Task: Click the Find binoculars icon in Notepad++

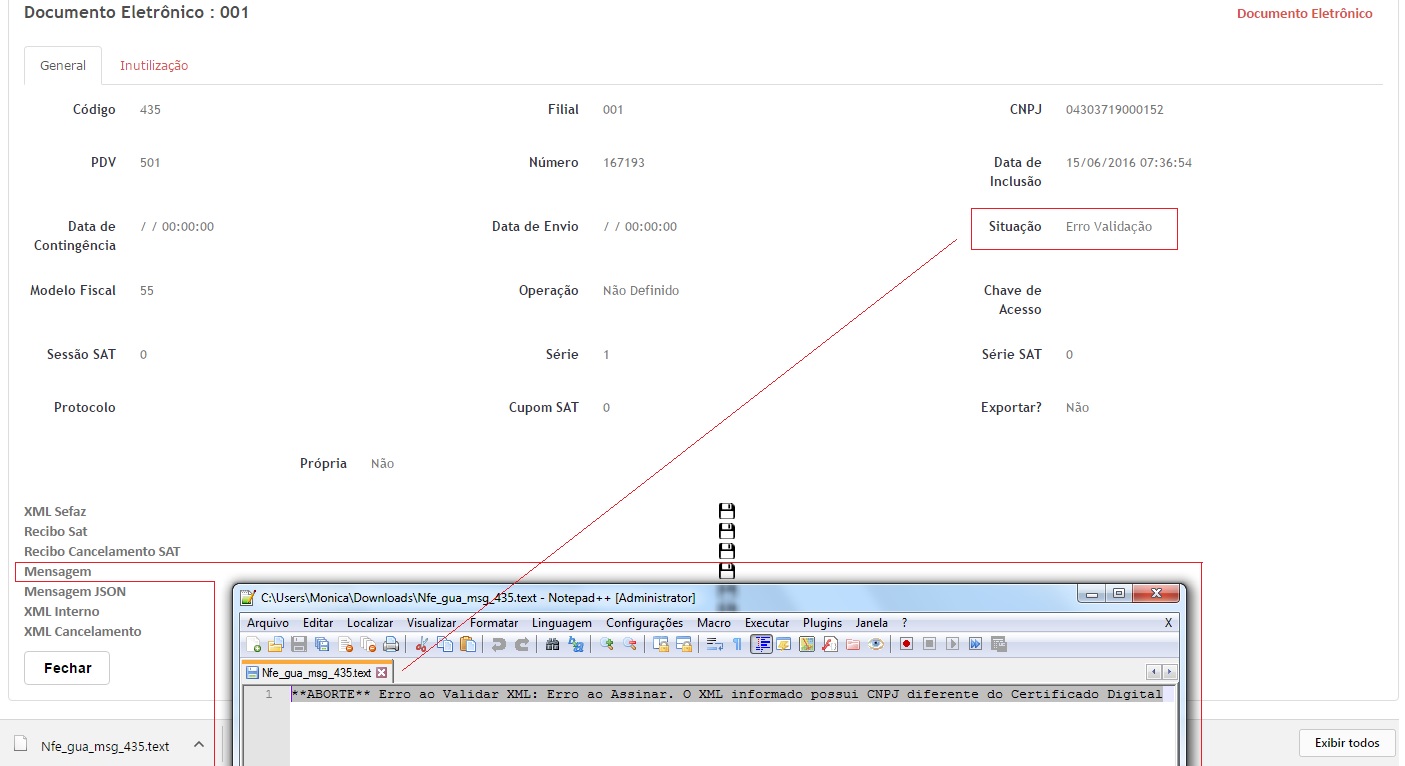Action: coord(552,645)
